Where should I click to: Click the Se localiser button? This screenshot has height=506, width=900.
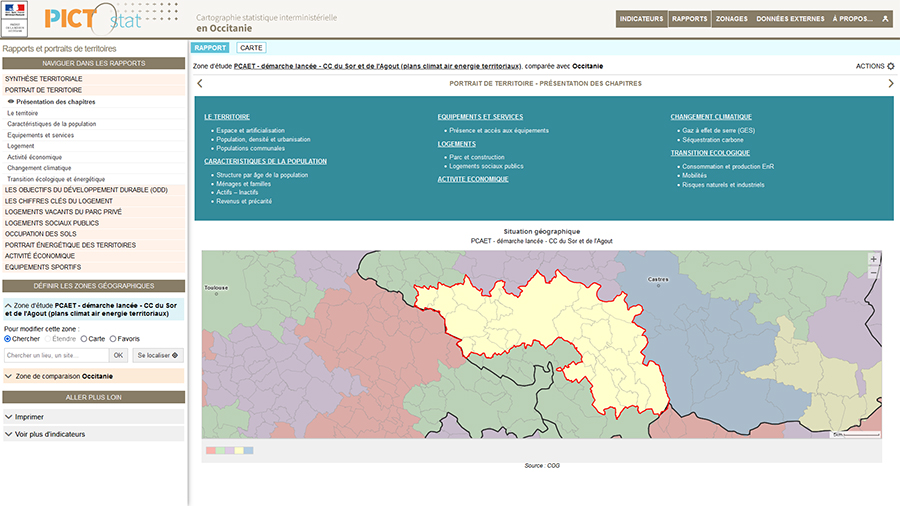click(158, 355)
